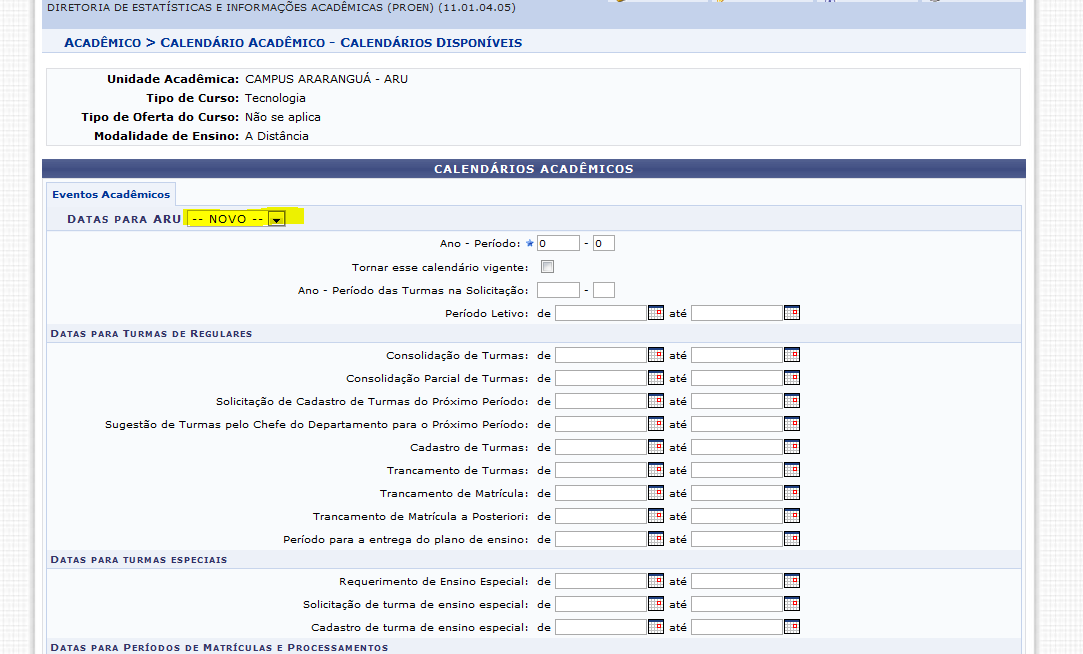Viewport: 1083px width, 654px height.
Task: Open the calendar for Sugestão de Turmas pelo Chefe
Action: point(656,423)
